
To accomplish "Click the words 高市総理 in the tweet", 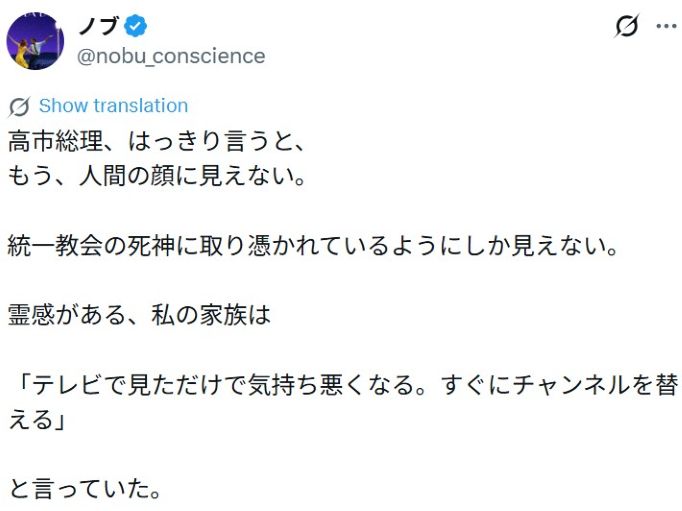I will click(55, 141).
